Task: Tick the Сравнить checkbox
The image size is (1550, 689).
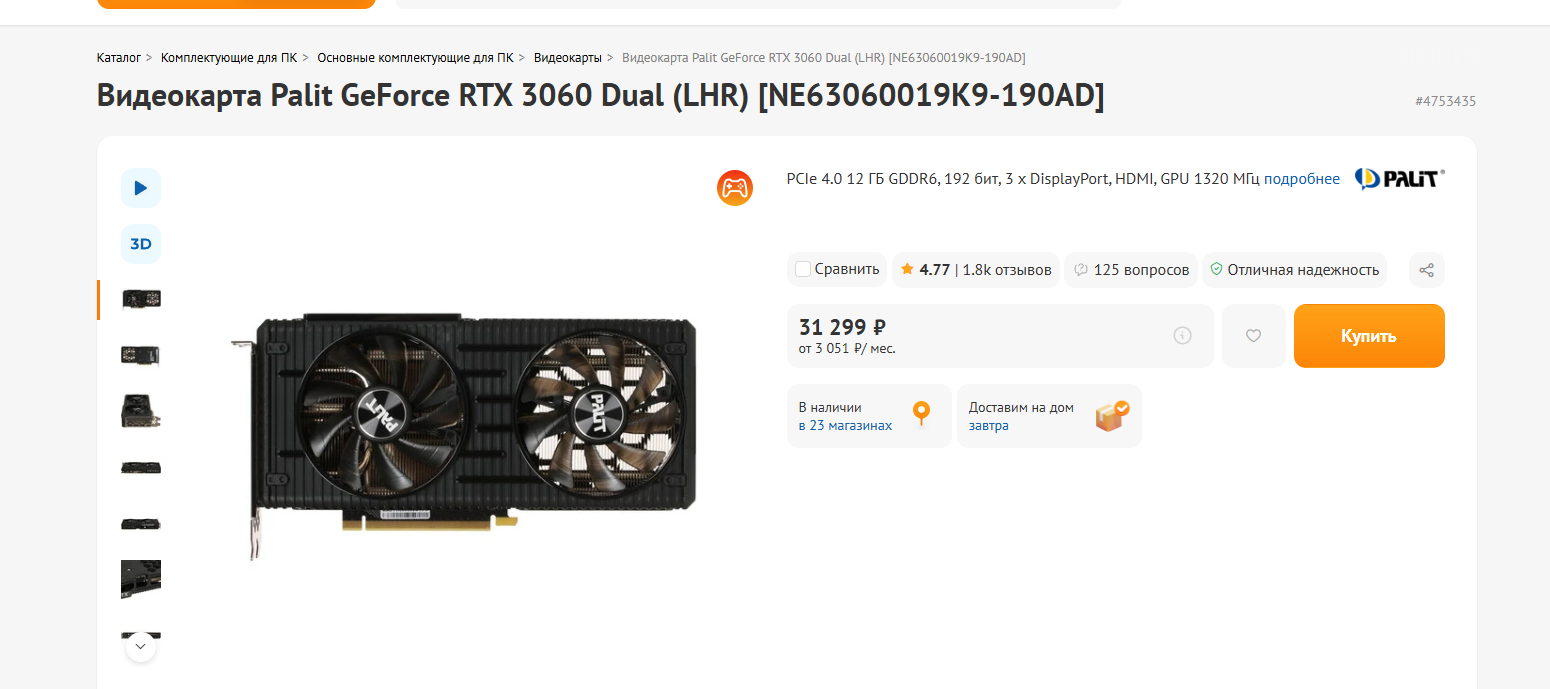Action: pyautogui.click(x=803, y=269)
